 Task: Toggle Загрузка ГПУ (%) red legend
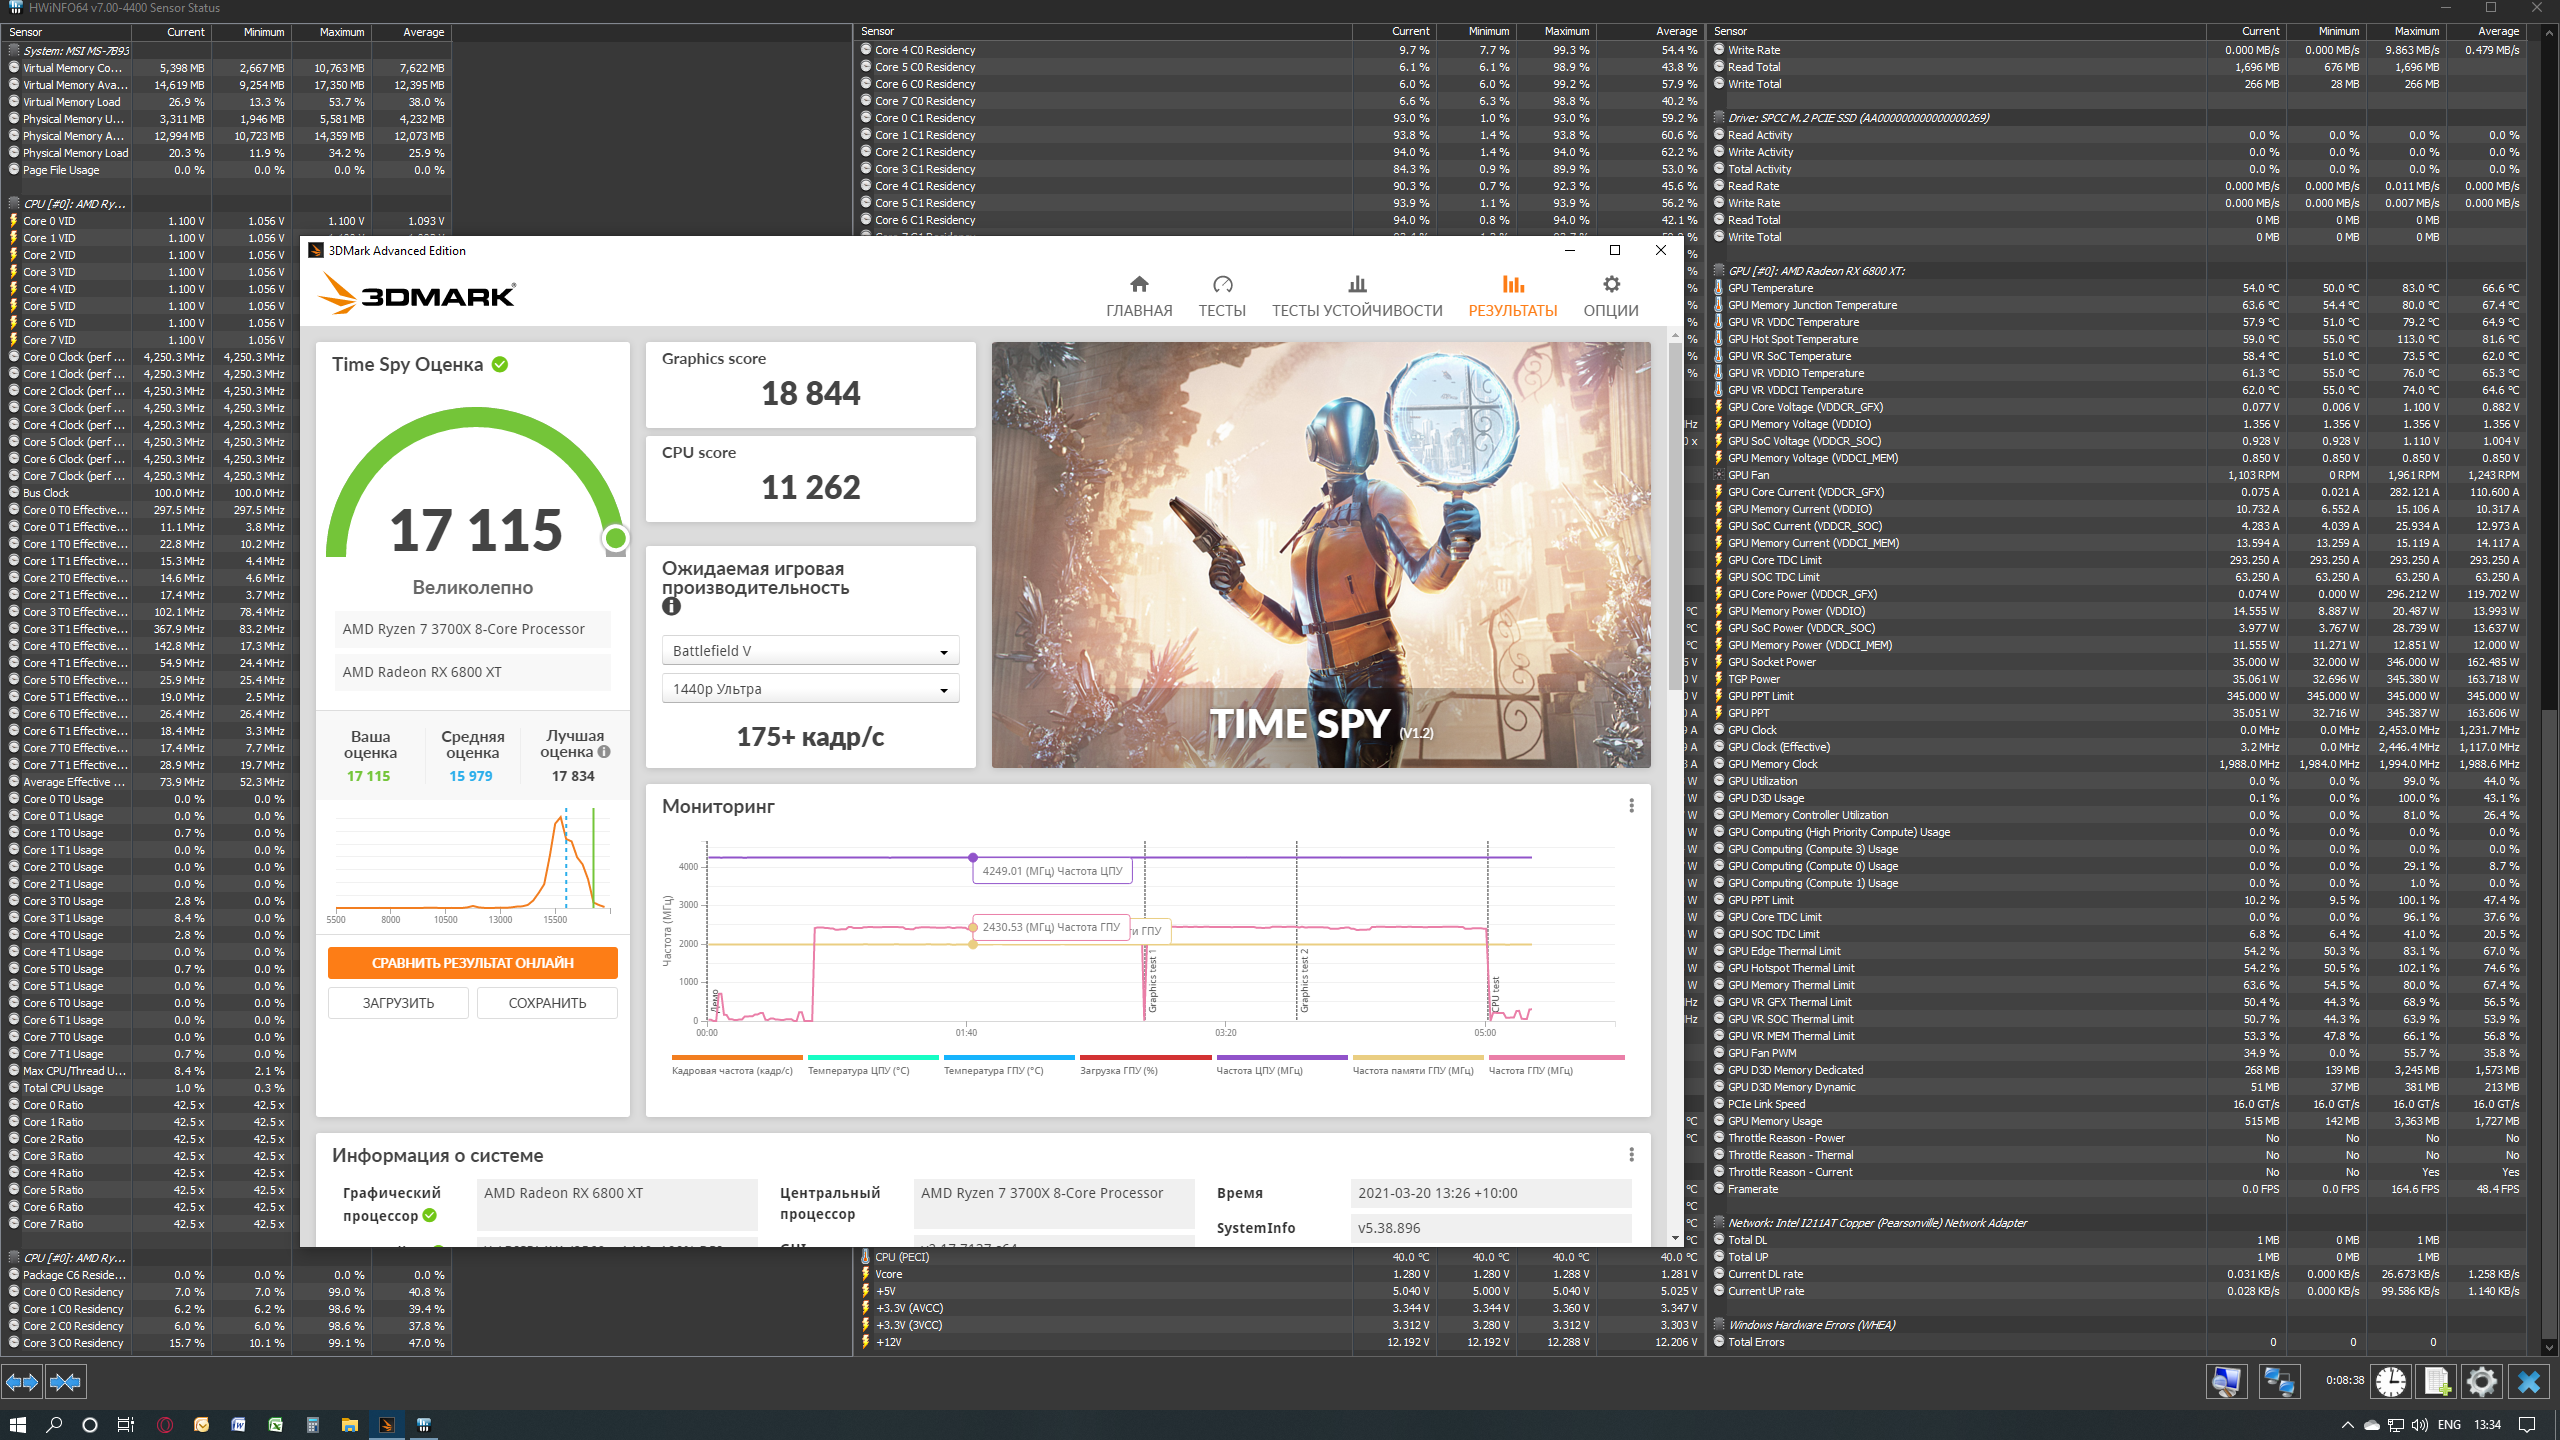[1119, 1070]
